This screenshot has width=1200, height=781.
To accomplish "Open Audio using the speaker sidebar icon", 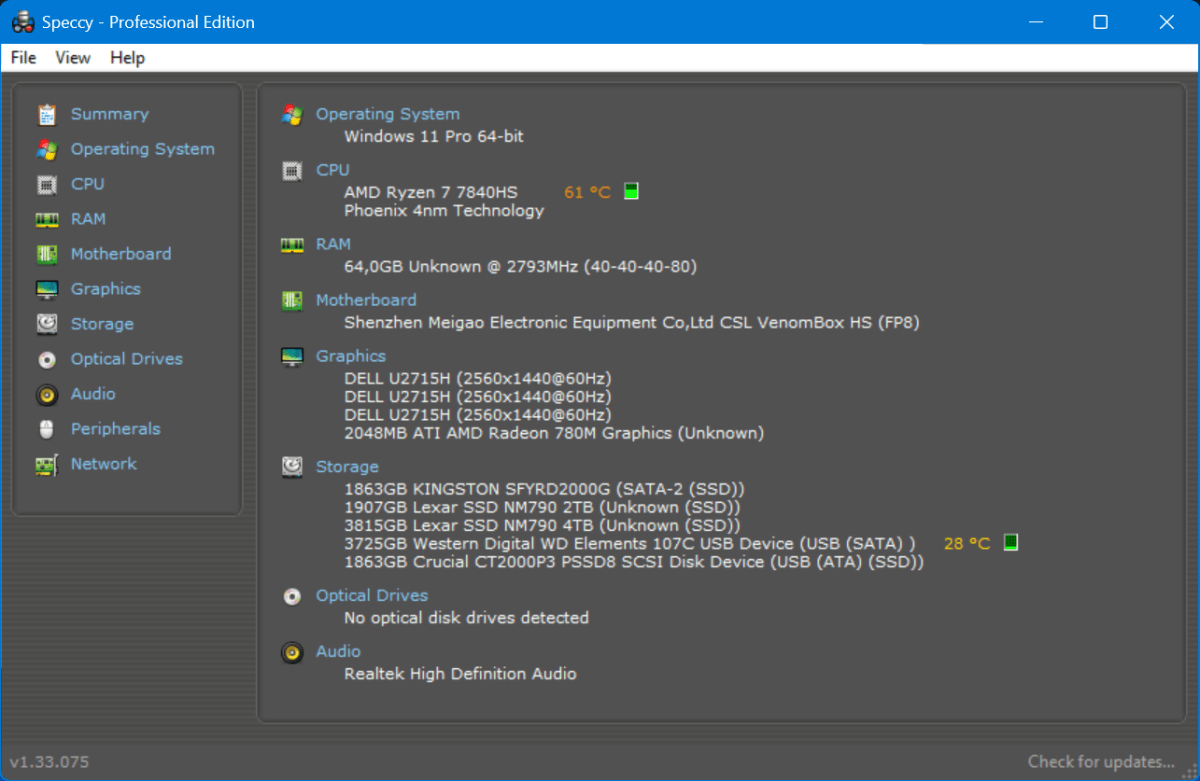I will [47, 395].
